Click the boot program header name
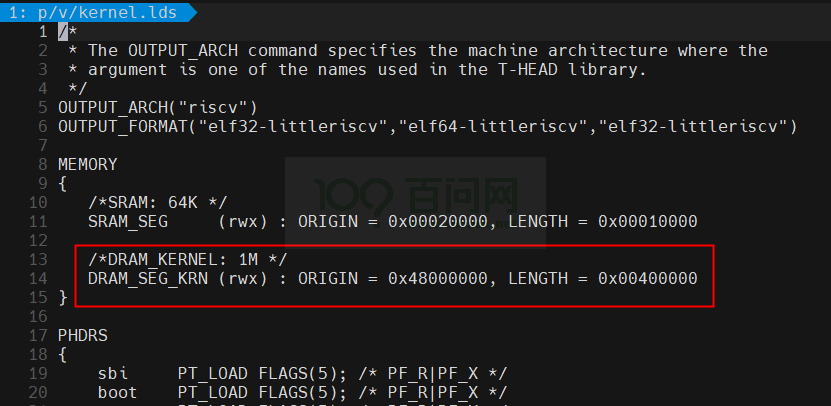 [x=118, y=393]
